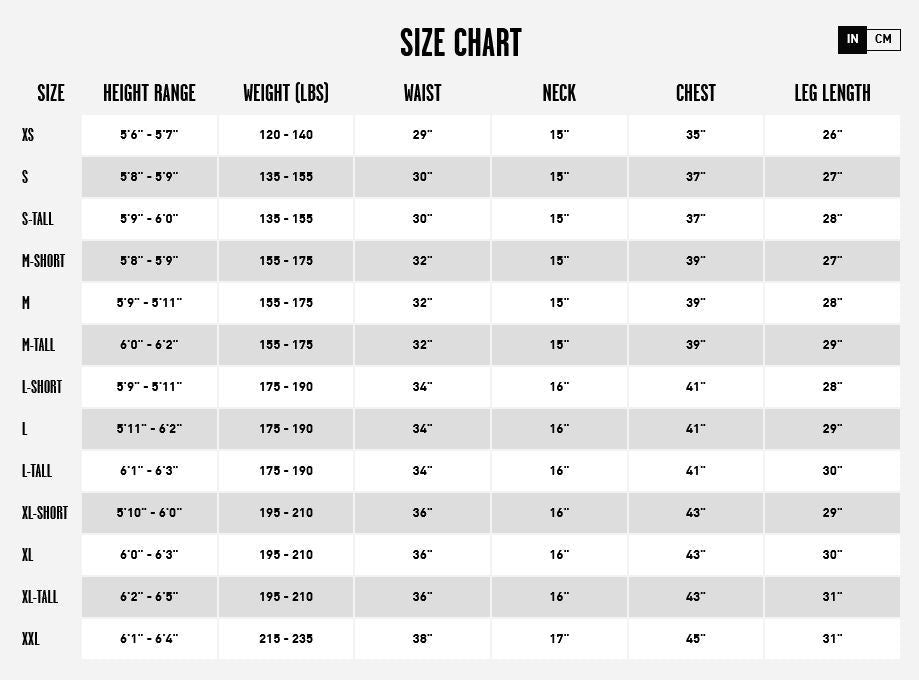
Task: Click the Size column header
Action: pyautogui.click(x=51, y=93)
